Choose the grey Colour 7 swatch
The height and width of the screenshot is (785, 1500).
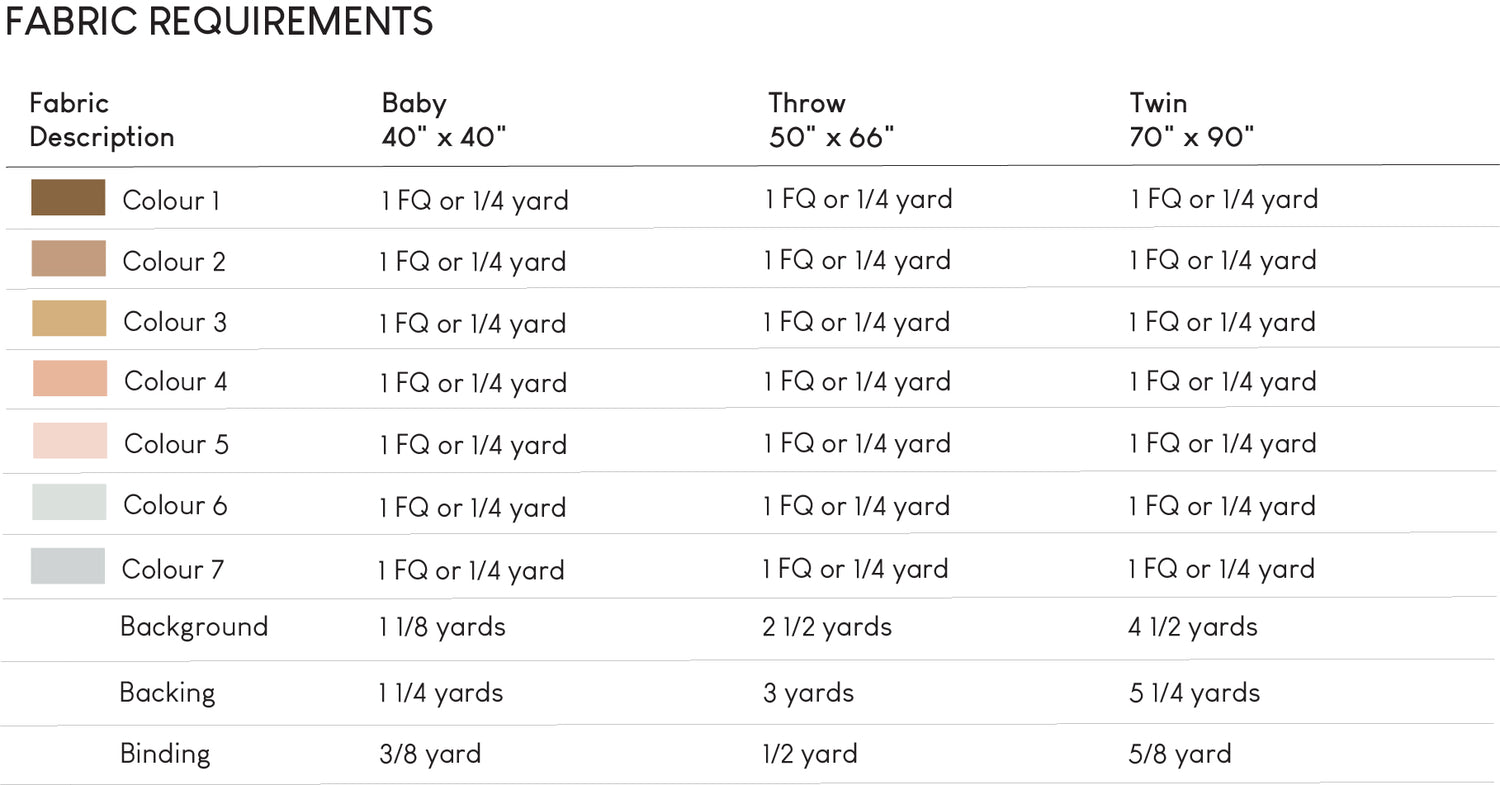point(68,566)
